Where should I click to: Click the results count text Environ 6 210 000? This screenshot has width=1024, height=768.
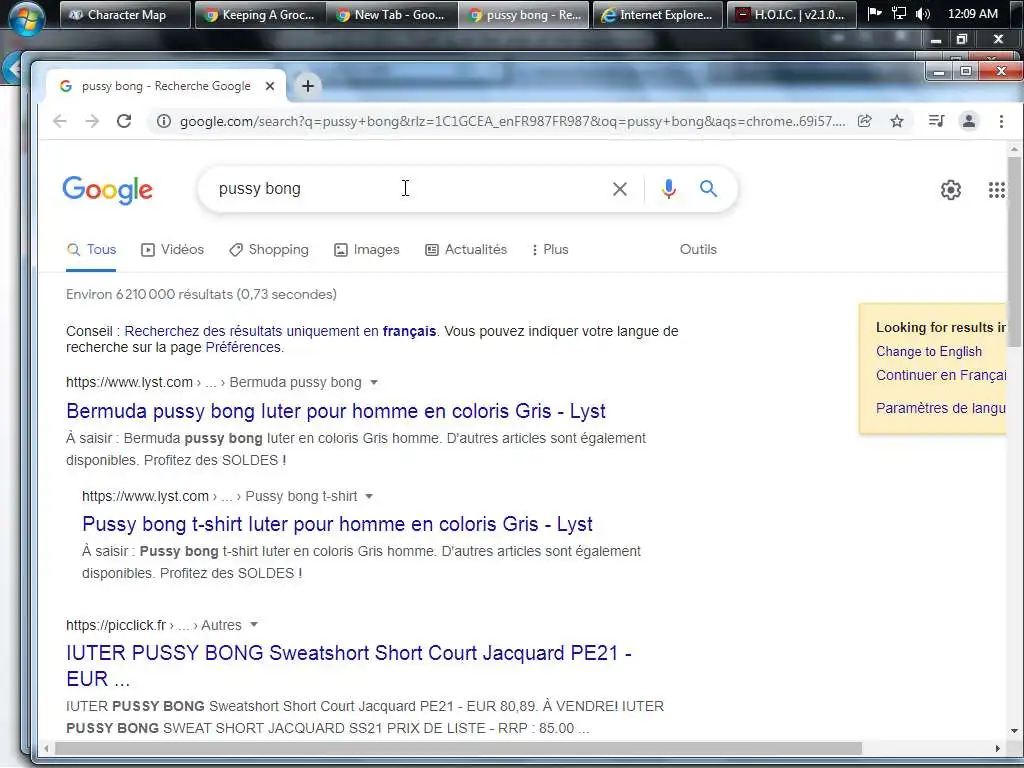201,295
